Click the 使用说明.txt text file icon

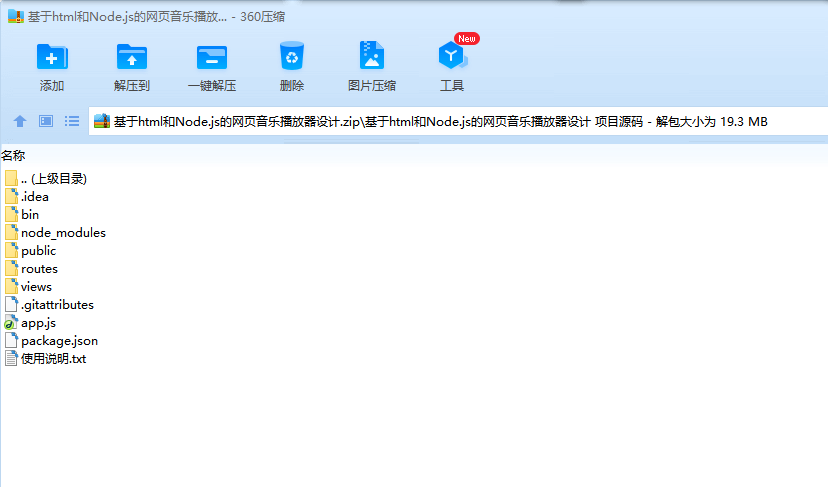coord(11,358)
